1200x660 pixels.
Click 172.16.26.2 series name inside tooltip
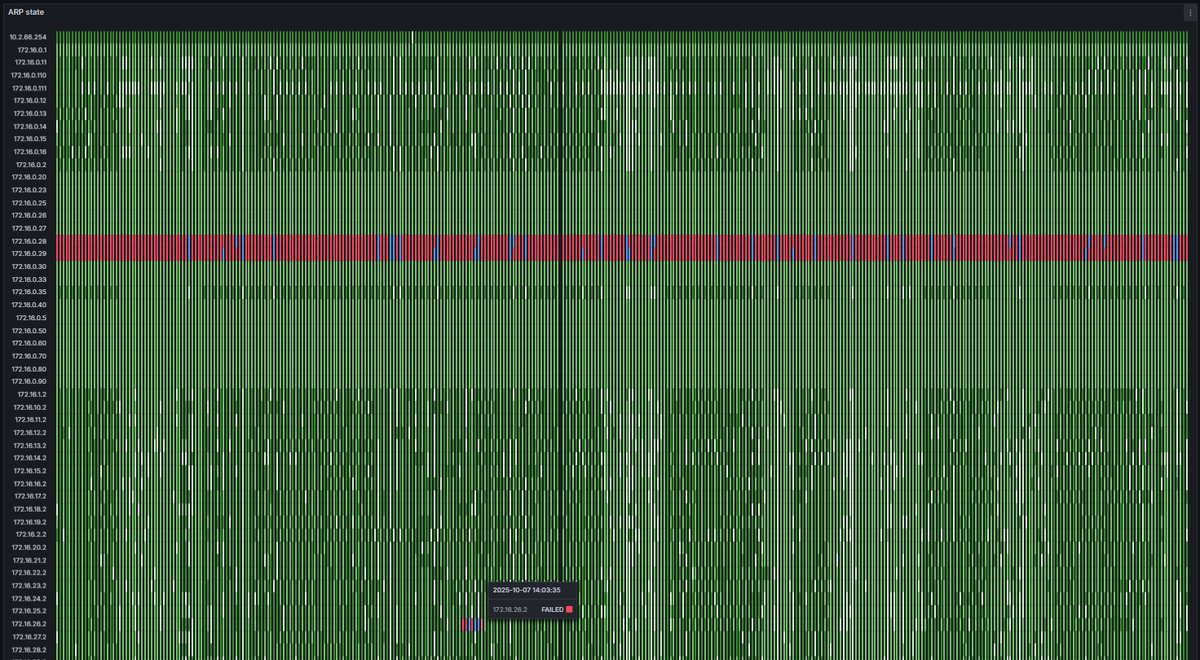pyautogui.click(x=510, y=609)
